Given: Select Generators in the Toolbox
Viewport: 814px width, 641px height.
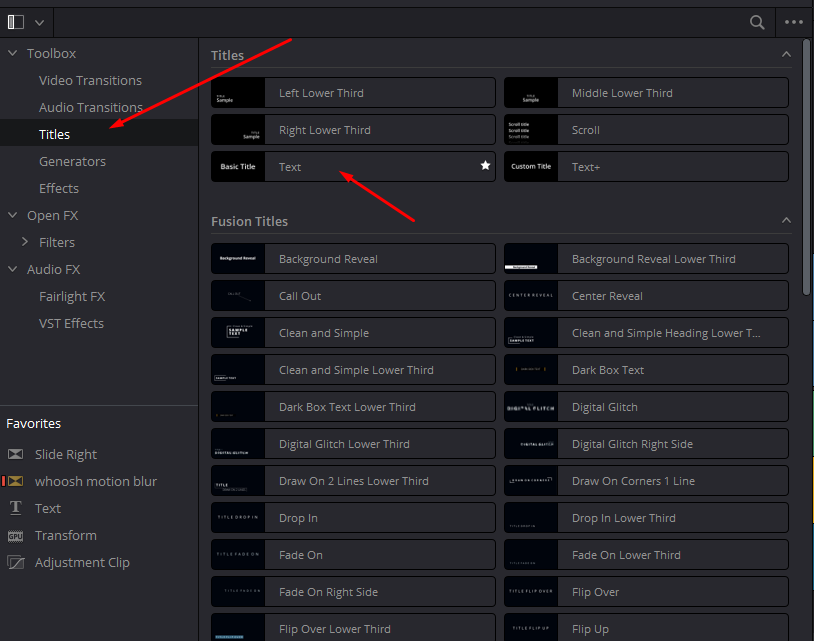Looking at the screenshot, I should coord(72,161).
